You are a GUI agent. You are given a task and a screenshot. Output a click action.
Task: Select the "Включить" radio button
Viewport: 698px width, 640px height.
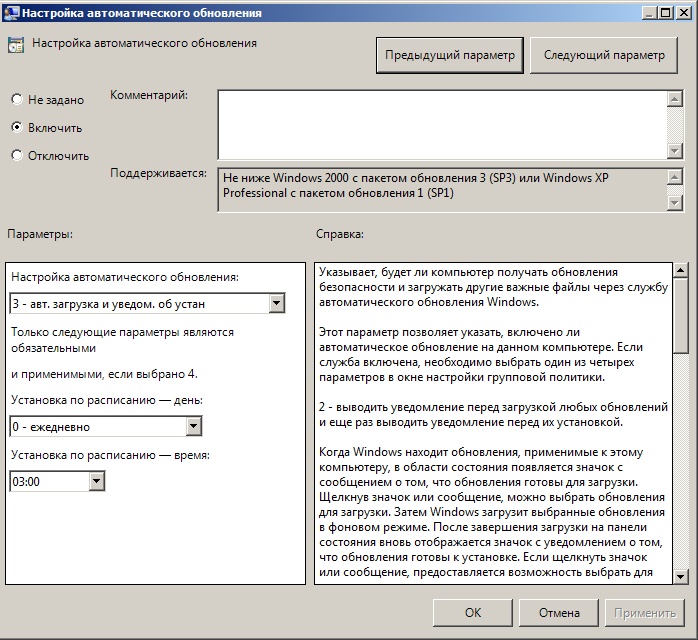point(17,127)
